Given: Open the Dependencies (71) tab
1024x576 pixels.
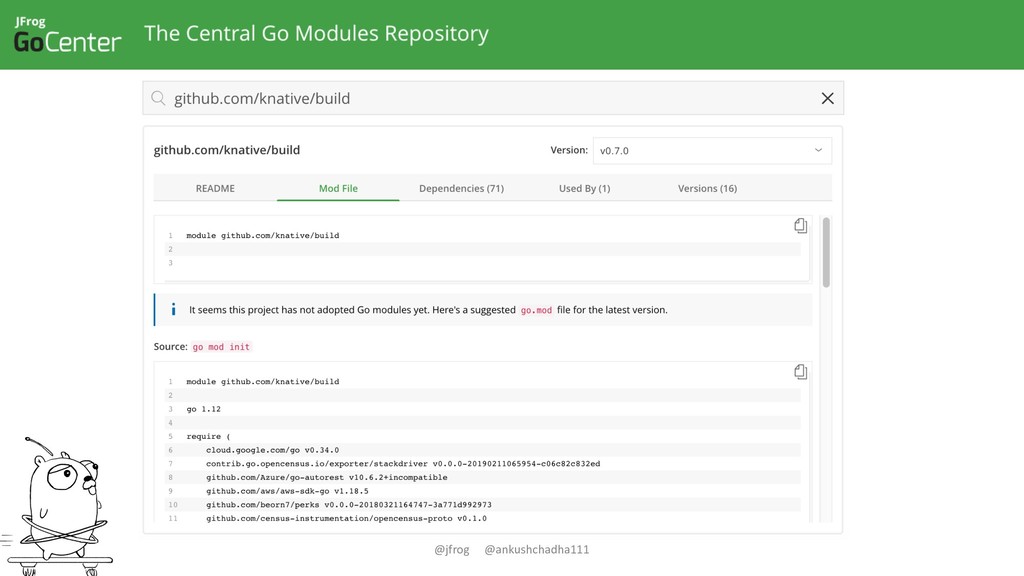Looking at the screenshot, I should tap(461, 188).
